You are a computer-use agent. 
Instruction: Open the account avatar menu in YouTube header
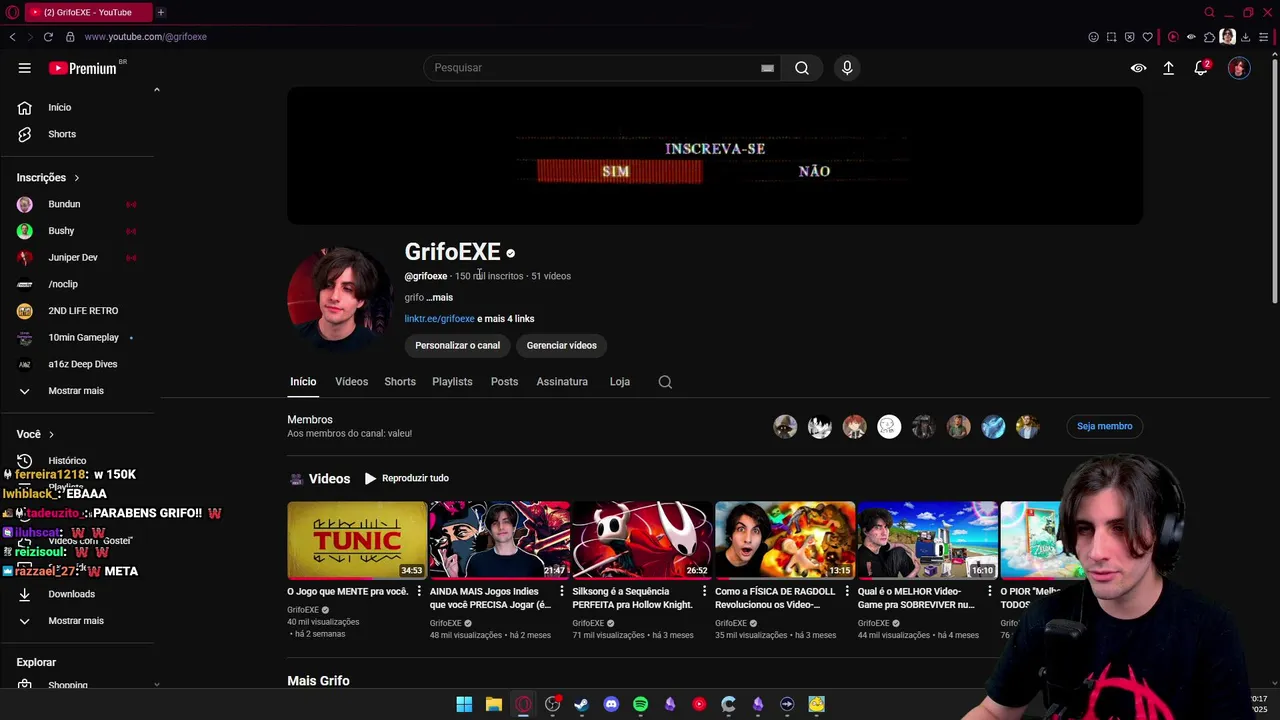(1239, 68)
